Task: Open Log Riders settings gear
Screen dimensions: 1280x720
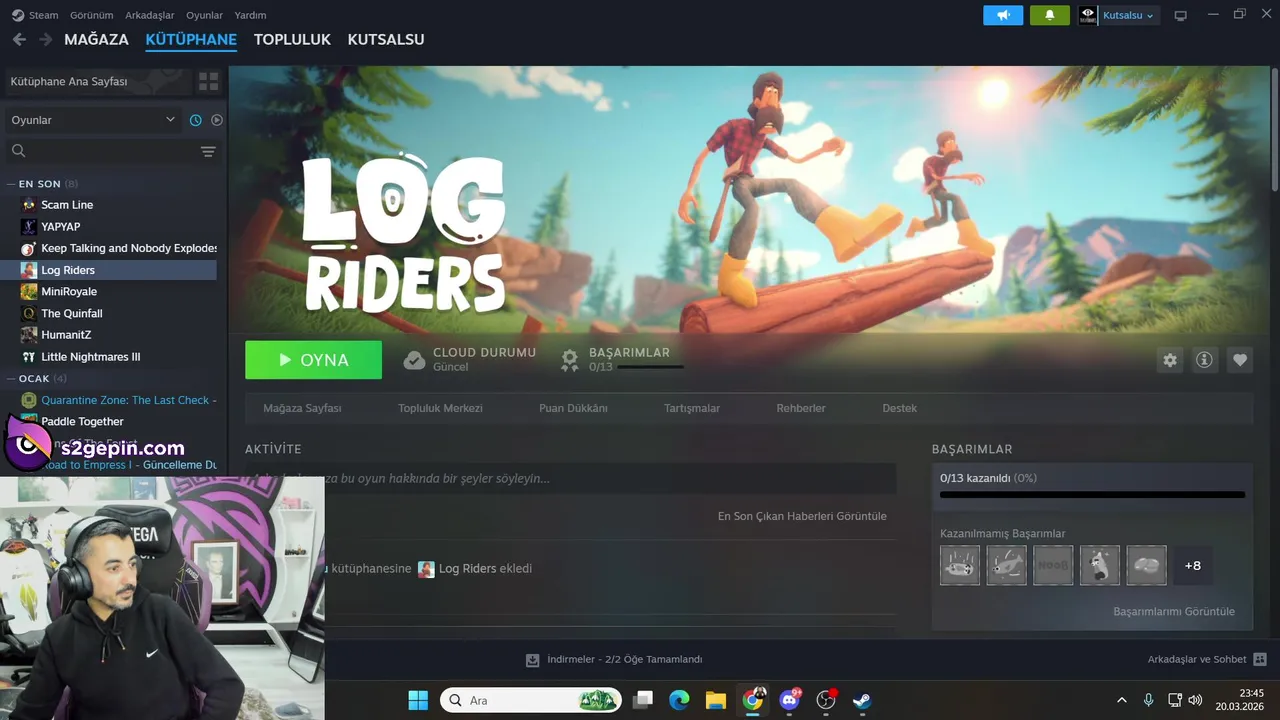Action: (1170, 360)
